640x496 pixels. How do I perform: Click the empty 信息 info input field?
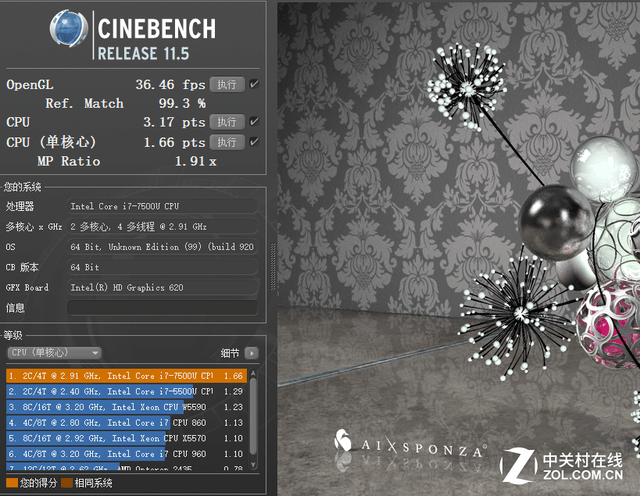[162, 308]
